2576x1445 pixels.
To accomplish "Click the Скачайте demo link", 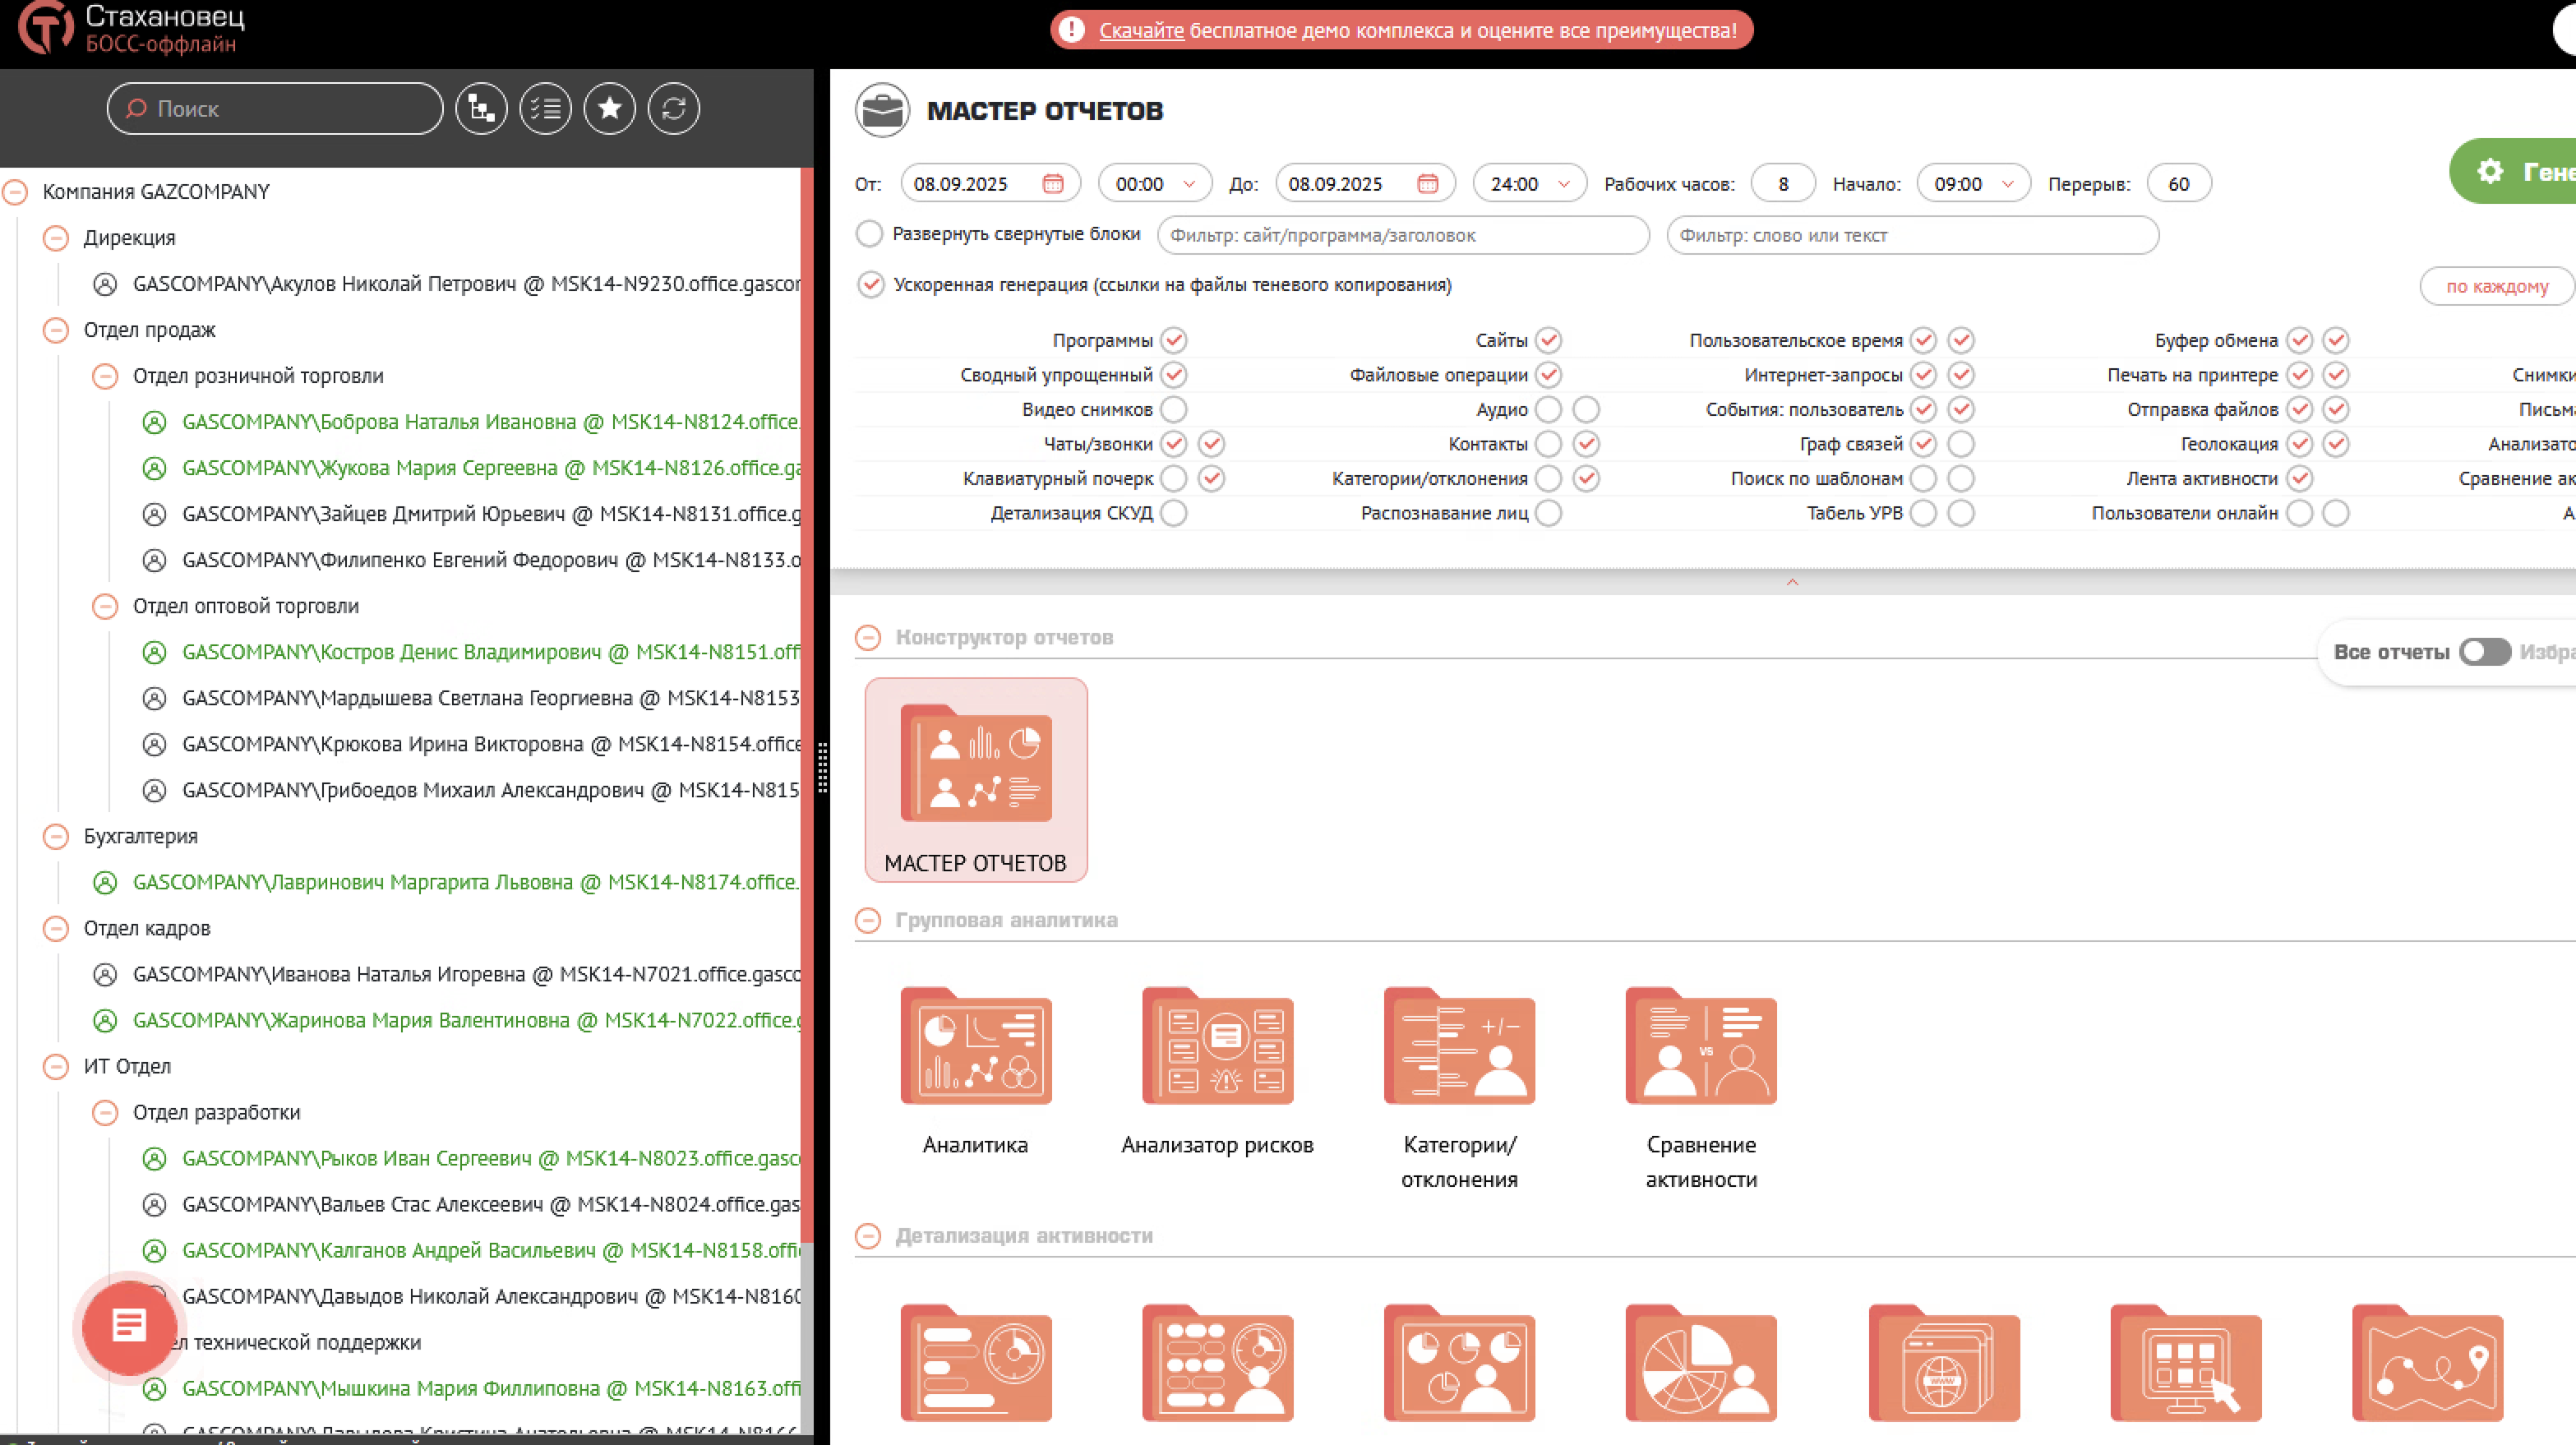I will pos(1141,31).
